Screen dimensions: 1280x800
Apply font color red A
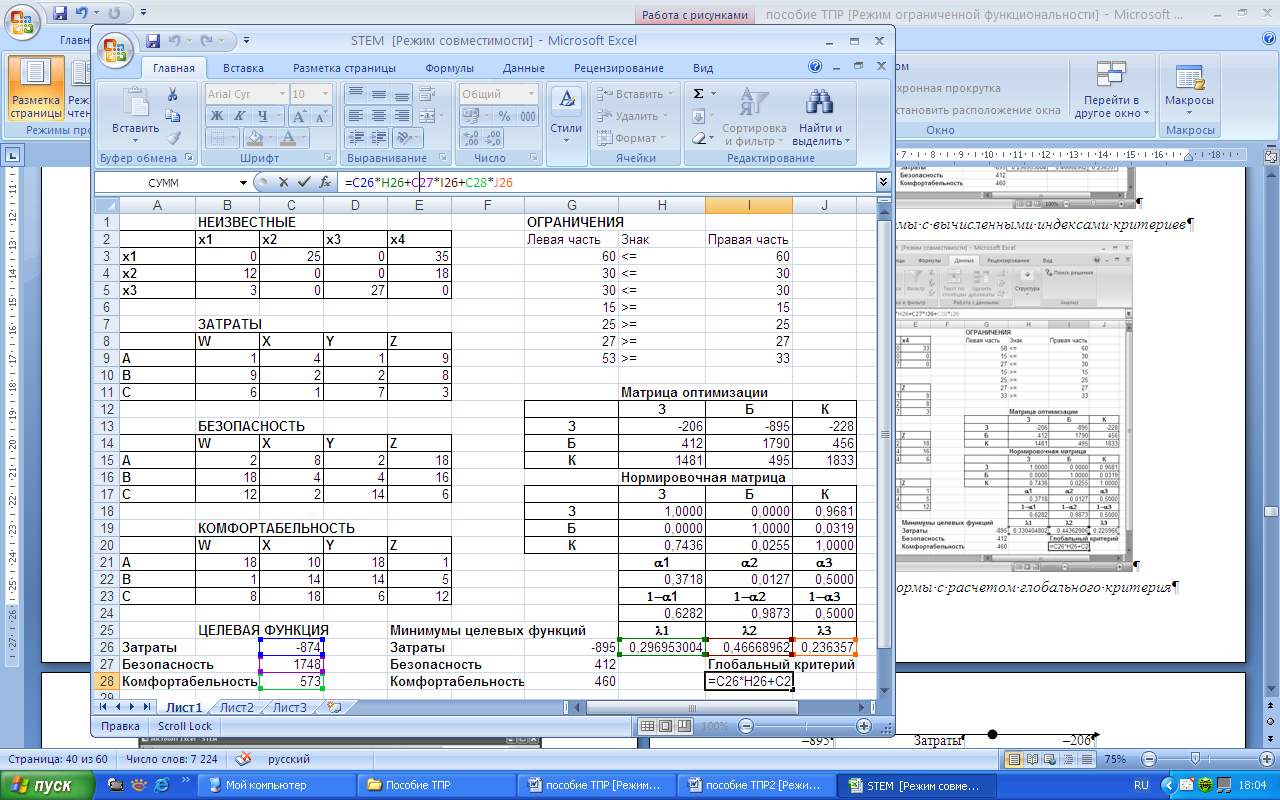point(289,138)
